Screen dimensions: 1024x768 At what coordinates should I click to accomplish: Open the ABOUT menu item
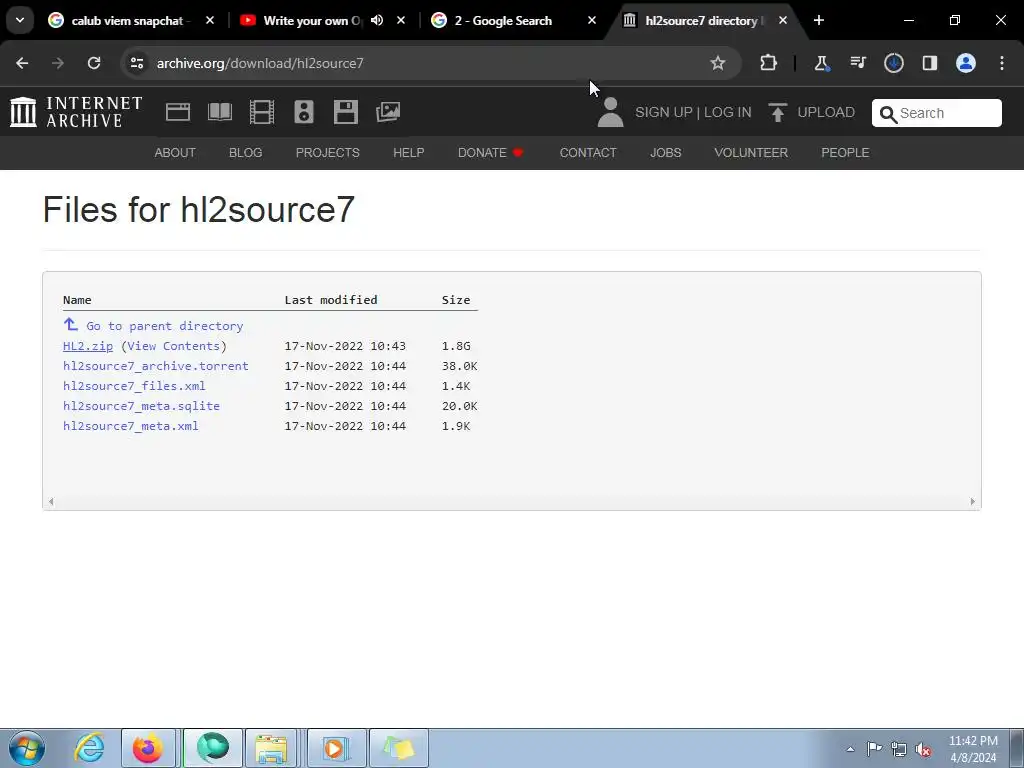175,153
